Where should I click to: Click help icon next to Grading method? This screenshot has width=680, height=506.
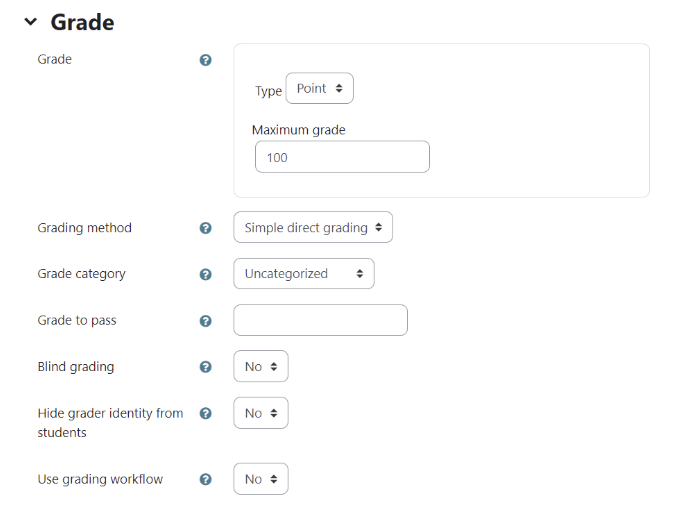(x=206, y=228)
